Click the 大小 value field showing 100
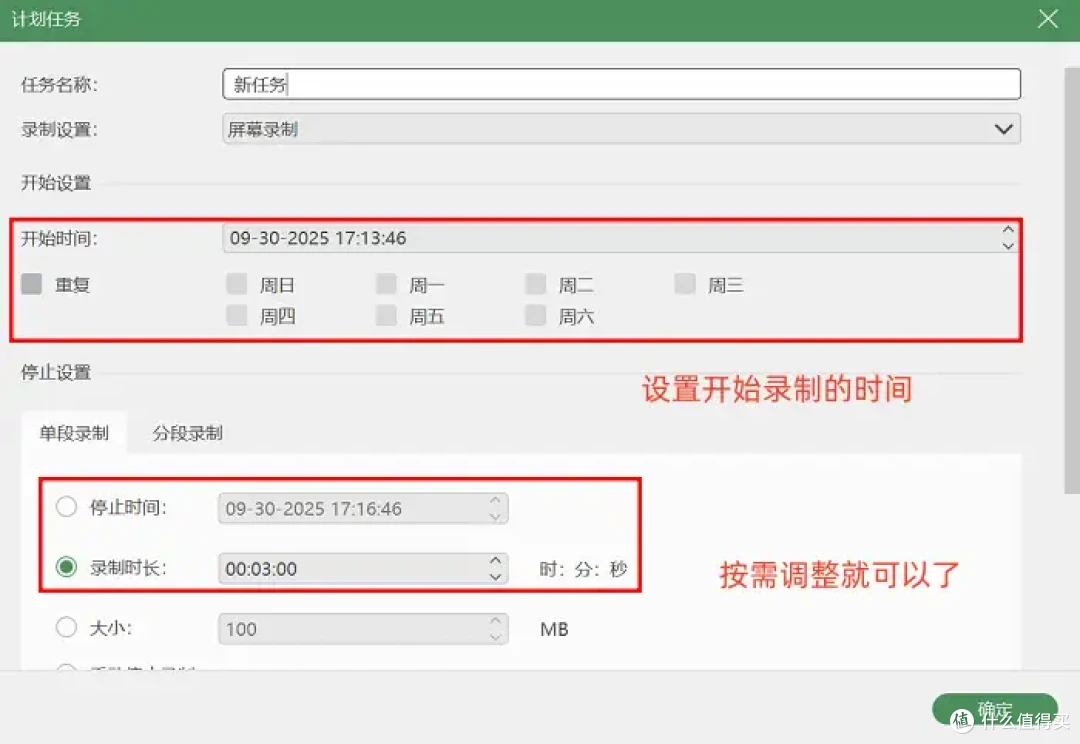This screenshot has width=1080, height=744. coord(363,629)
